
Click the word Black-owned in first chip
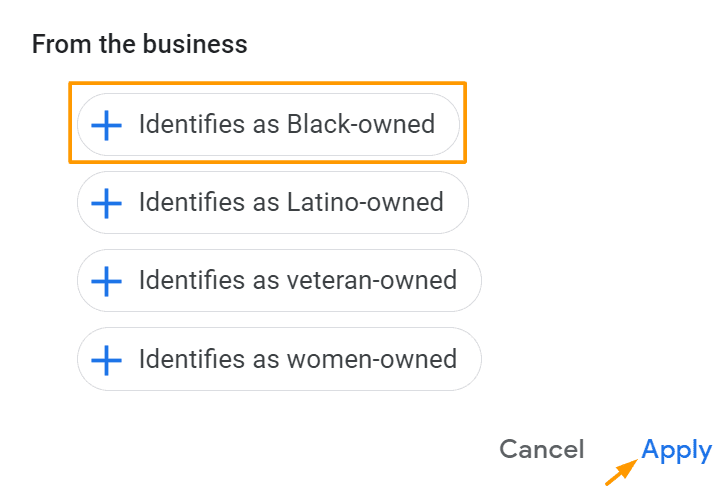(361, 125)
